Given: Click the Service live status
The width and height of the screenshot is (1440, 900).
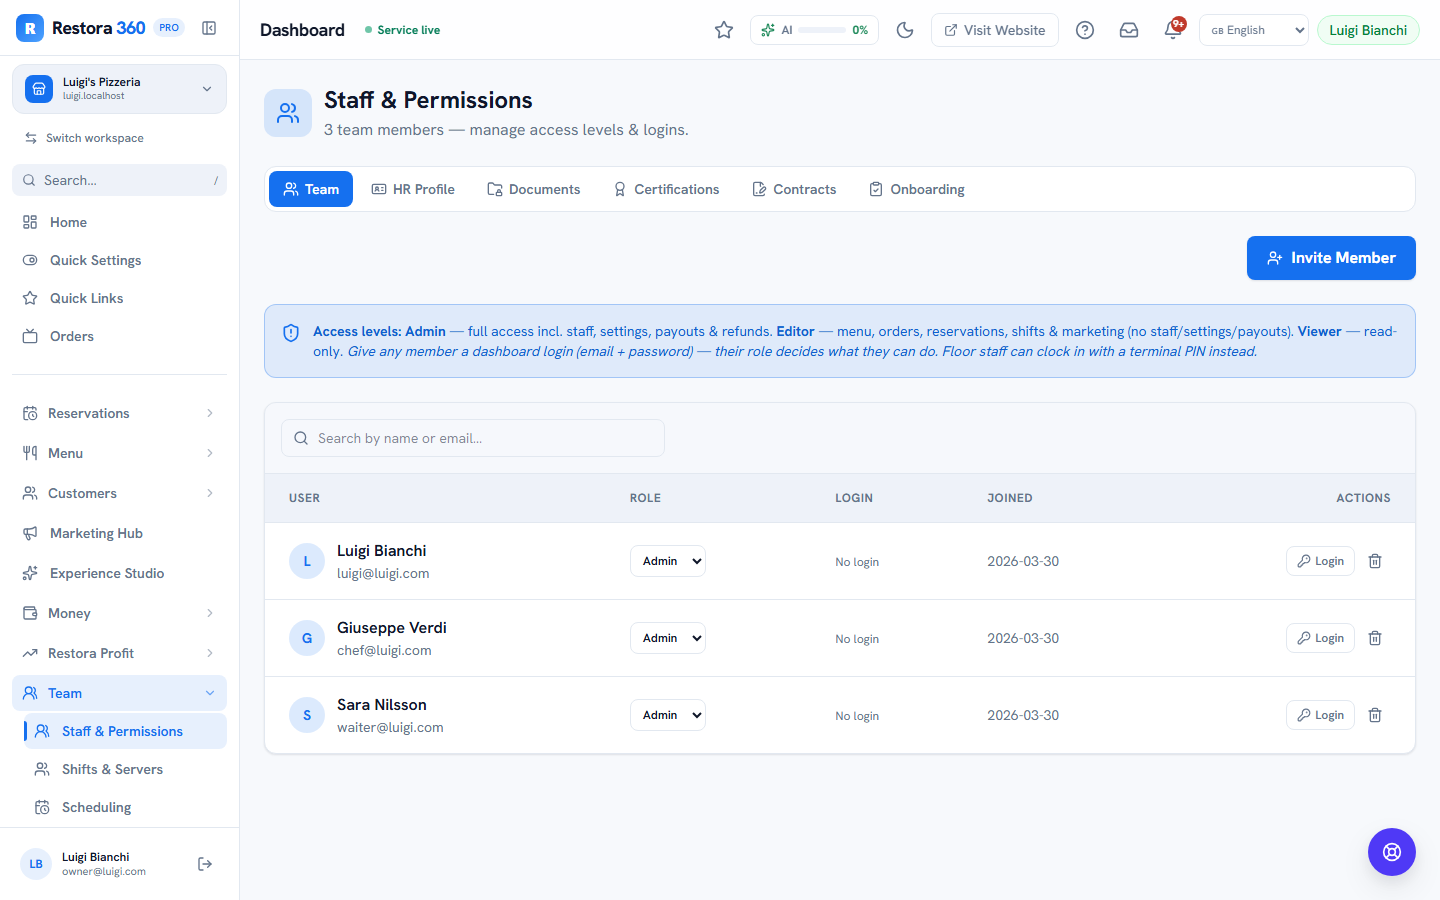Looking at the screenshot, I should [402, 30].
